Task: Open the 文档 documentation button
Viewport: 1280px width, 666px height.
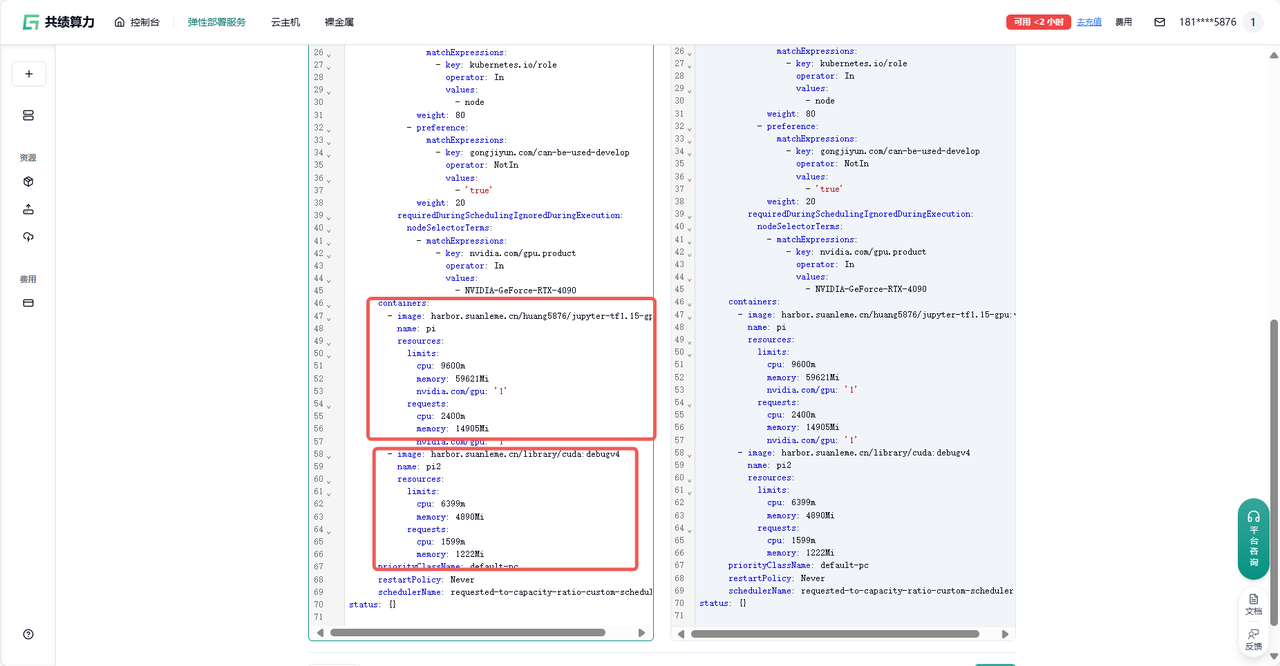Action: coord(1253,604)
